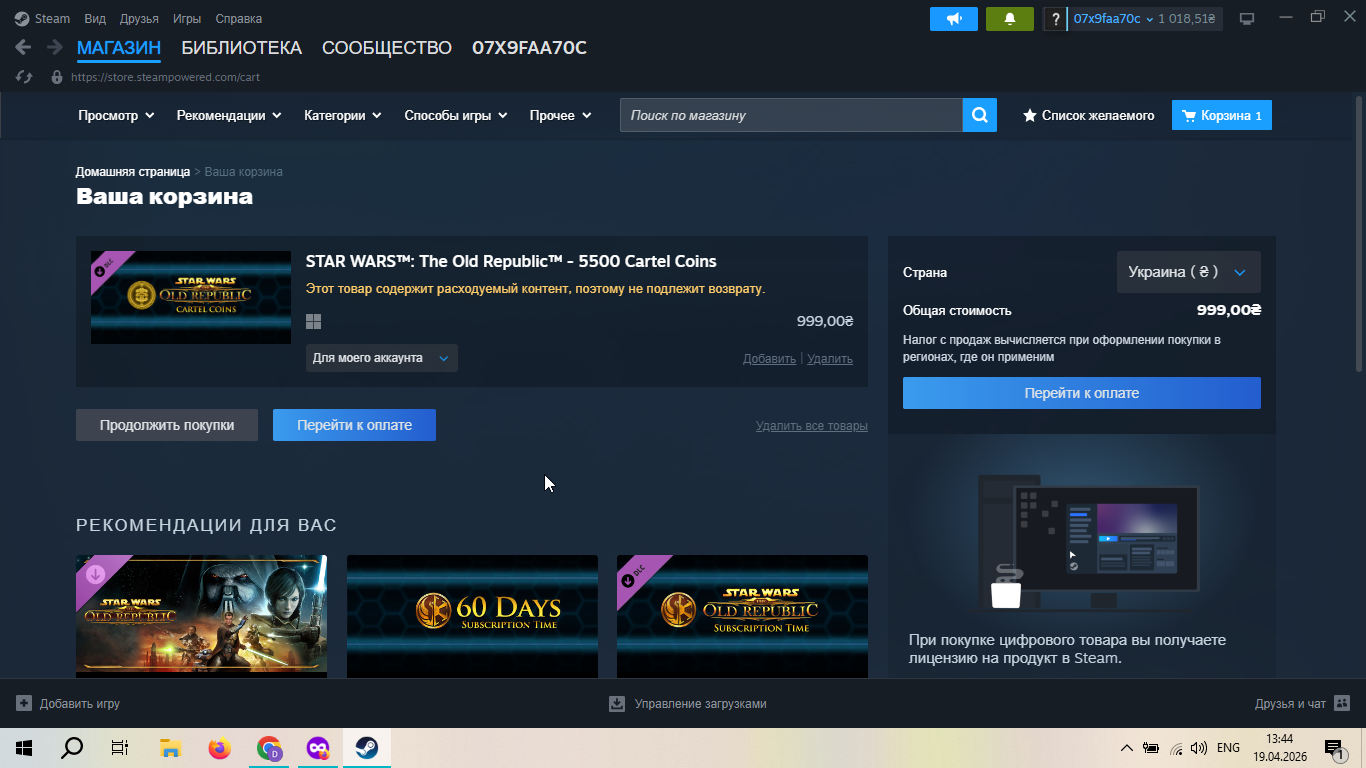The height and width of the screenshot is (768, 1366).
Task: Click the Поиск по магазину search field
Action: [x=791, y=115]
